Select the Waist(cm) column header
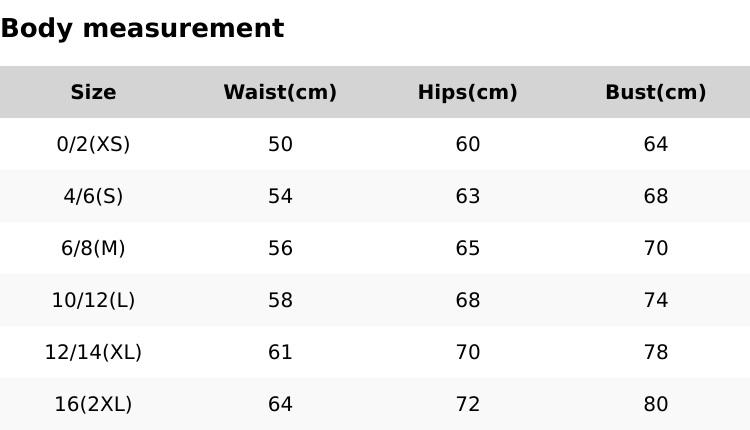The width and height of the screenshot is (750, 430). (x=280, y=93)
